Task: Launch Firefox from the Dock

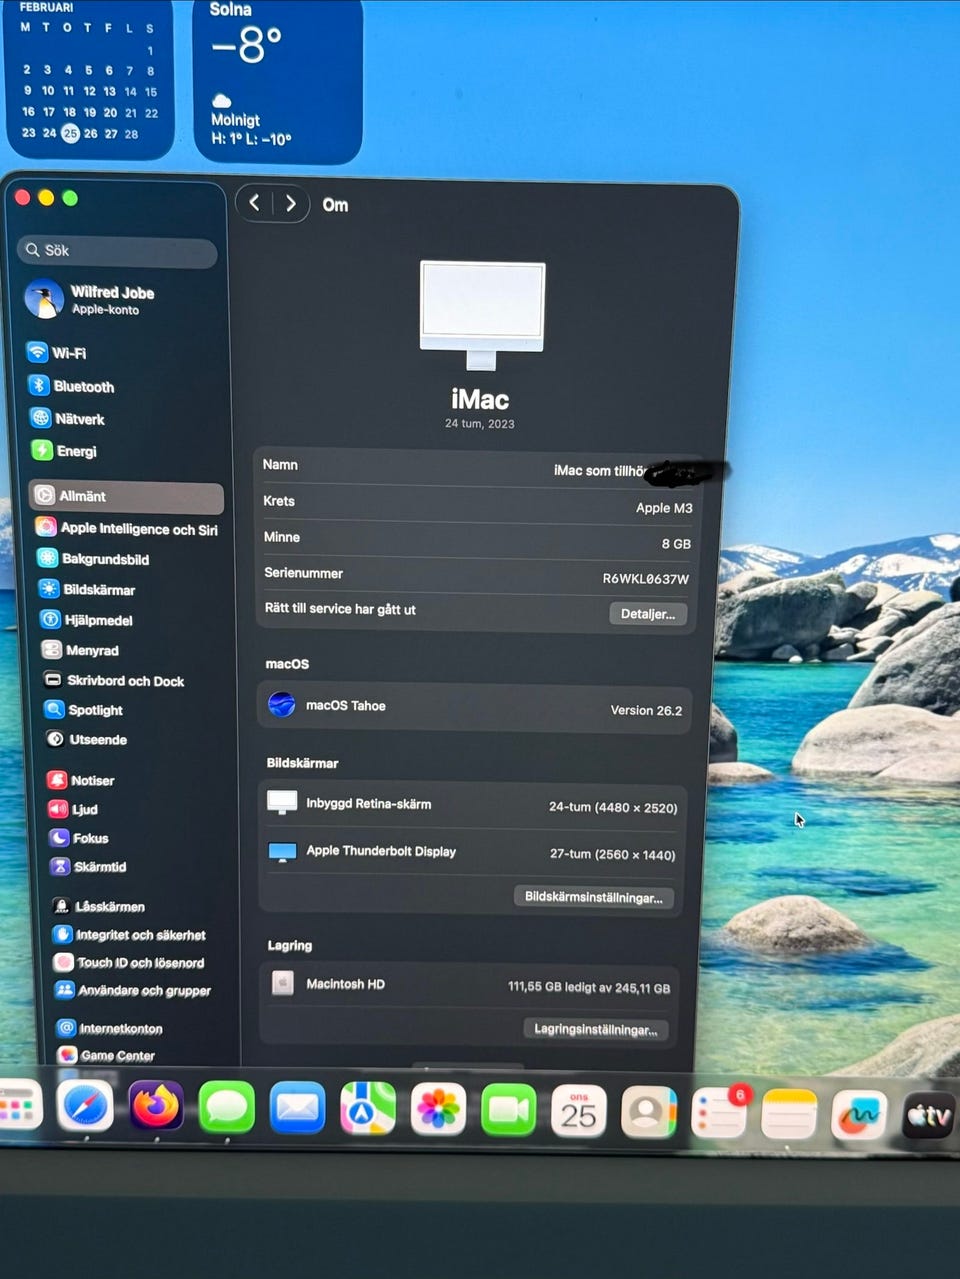Action: click(156, 1107)
